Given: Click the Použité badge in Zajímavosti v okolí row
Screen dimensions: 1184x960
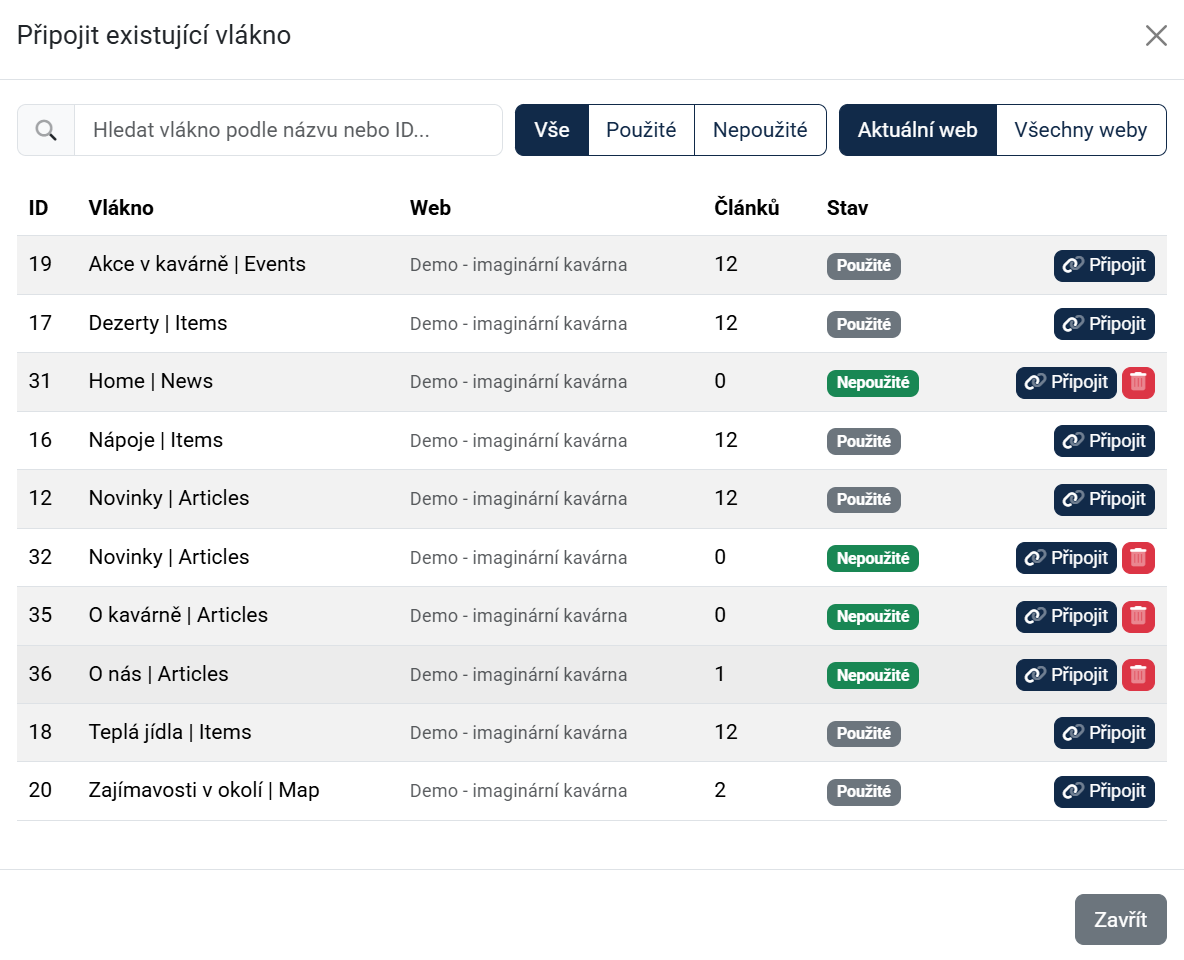Looking at the screenshot, I should (x=864, y=792).
